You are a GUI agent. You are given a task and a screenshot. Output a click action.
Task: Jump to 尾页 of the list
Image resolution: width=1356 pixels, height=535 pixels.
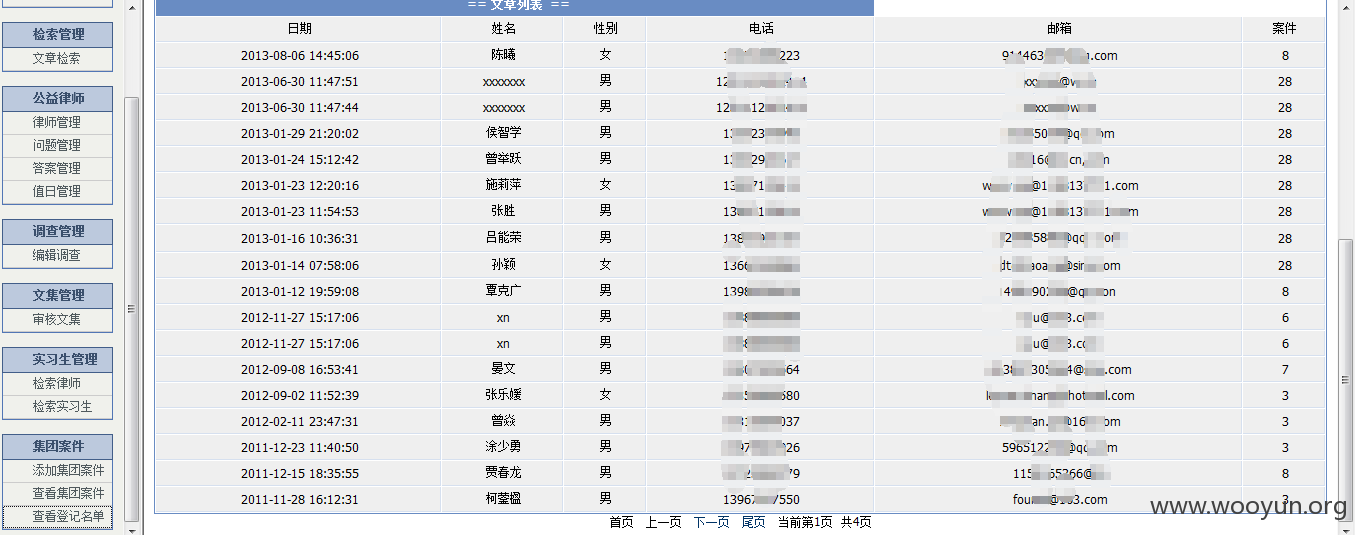(753, 523)
